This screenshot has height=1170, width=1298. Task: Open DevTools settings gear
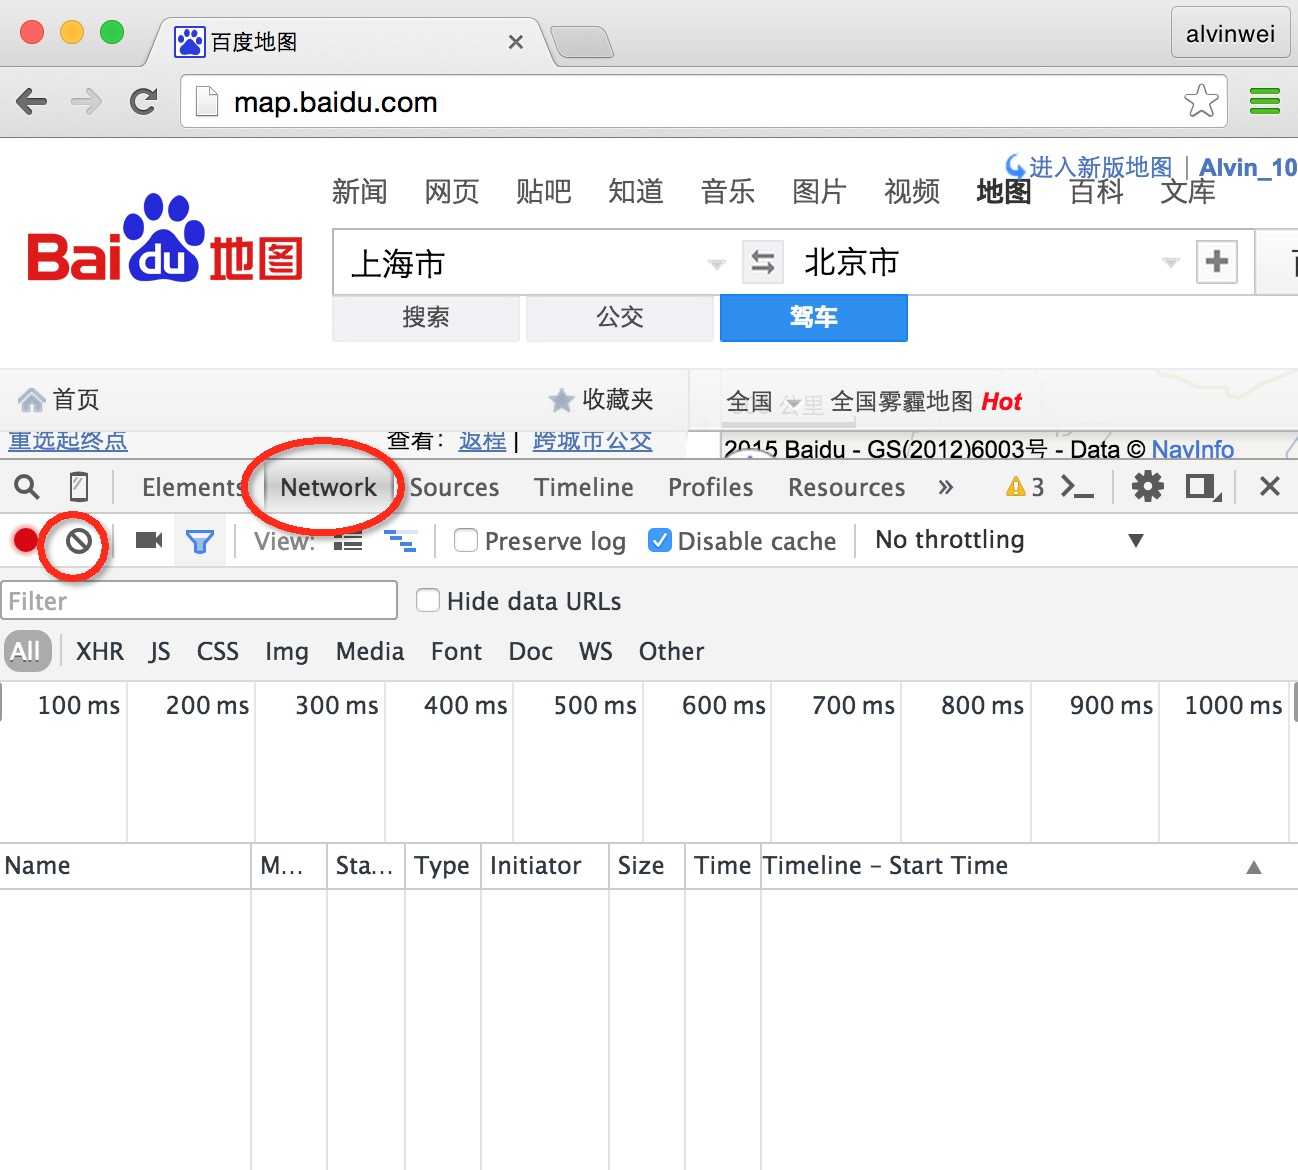pos(1147,487)
